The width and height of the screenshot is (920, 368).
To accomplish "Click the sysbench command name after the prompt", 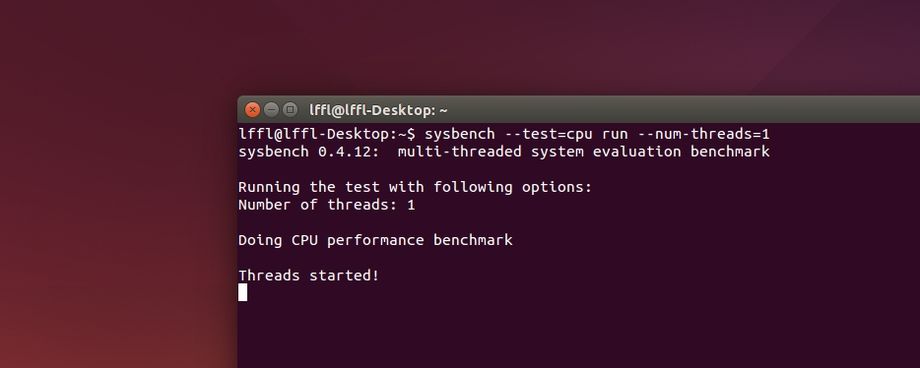I will tap(459, 134).
